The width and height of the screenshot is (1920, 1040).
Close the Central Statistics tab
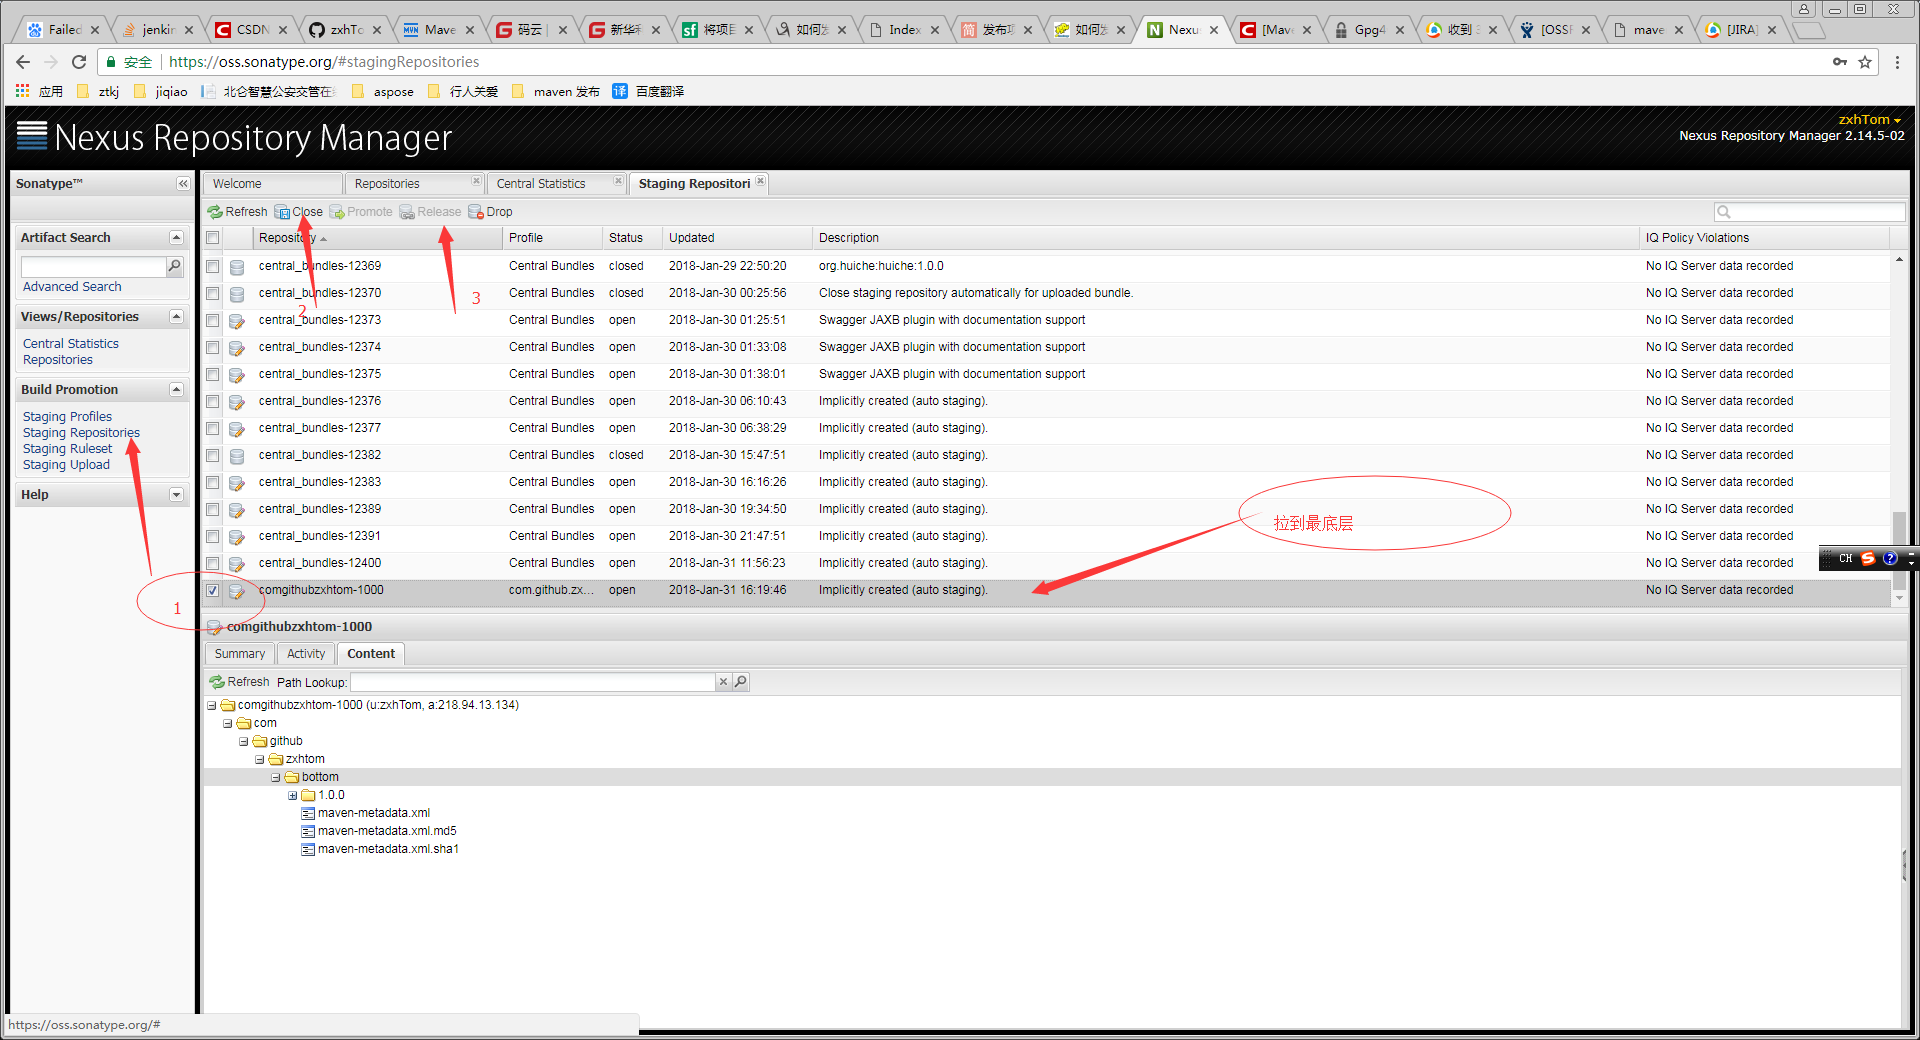(618, 181)
